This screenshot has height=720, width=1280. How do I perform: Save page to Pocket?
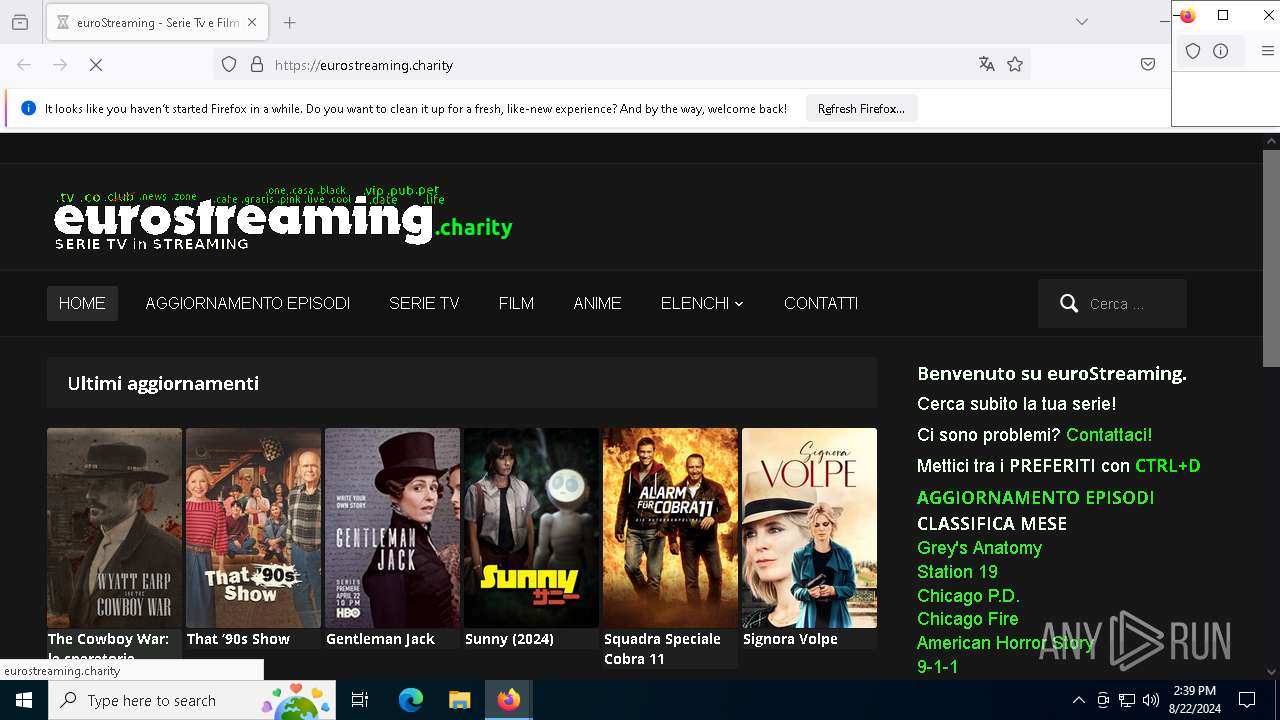pos(1148,65)
